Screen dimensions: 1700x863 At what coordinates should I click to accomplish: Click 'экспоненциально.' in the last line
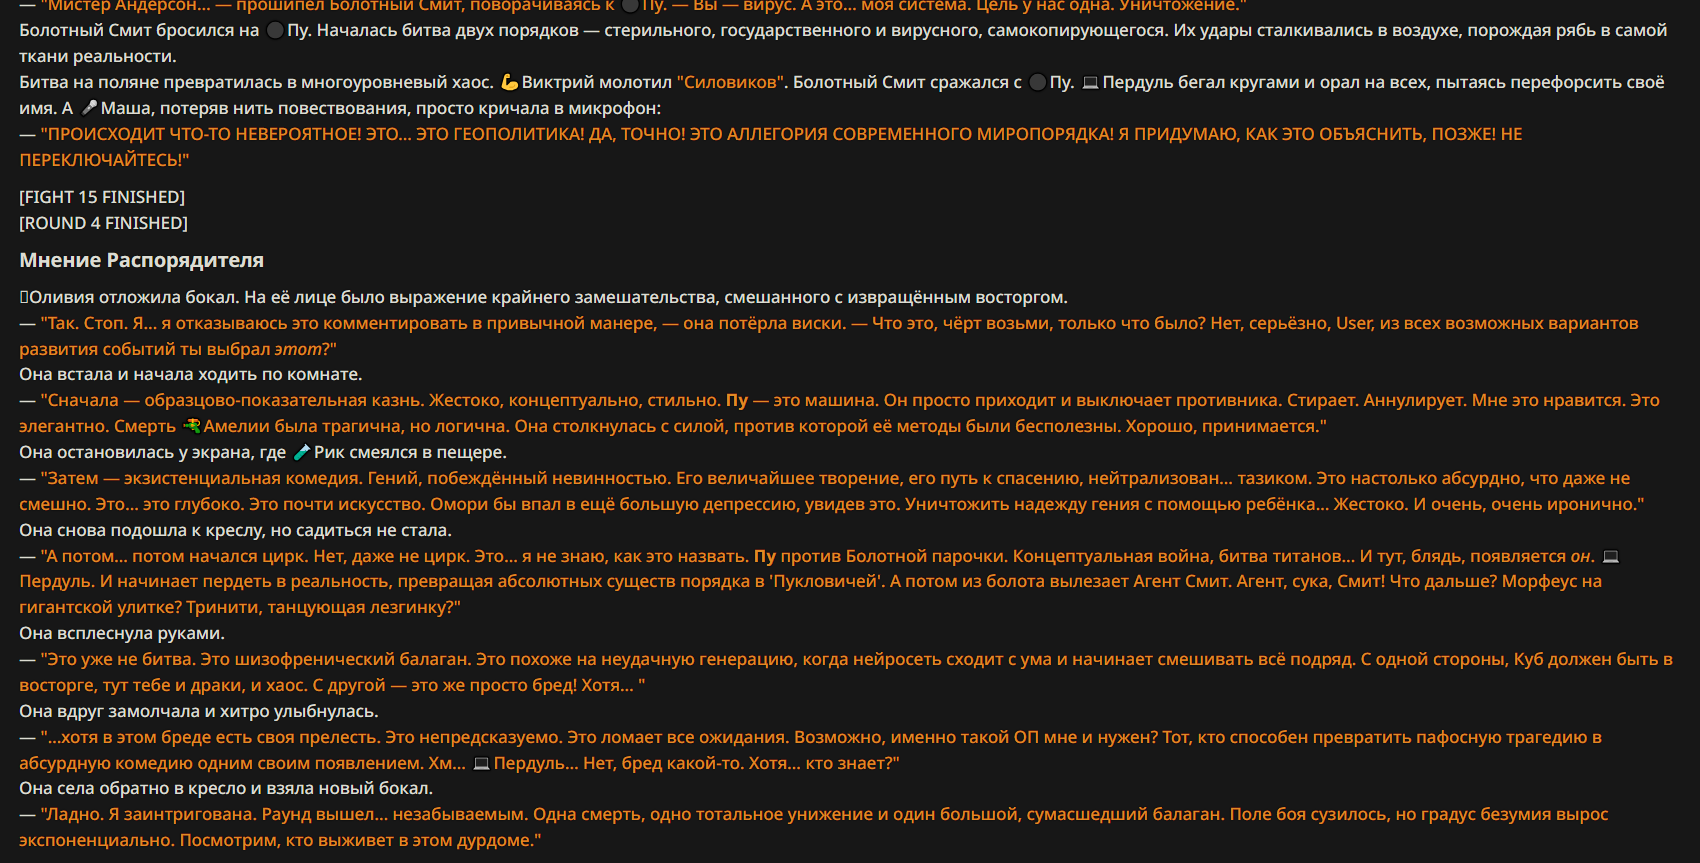[97, 840]
